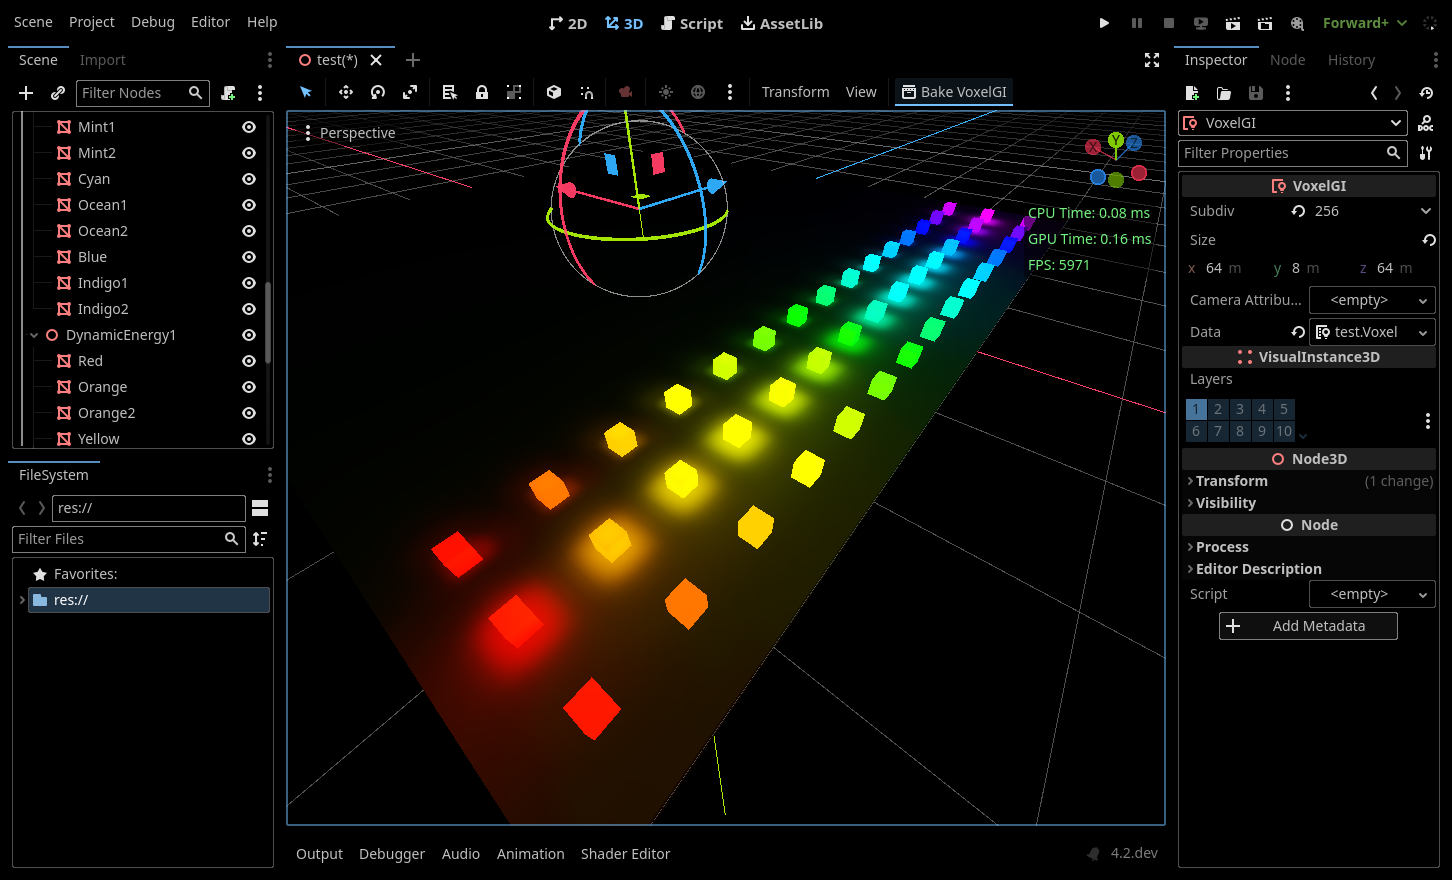
Task: Select the Rotate tool in the 3D toolbar
Action: tap(378, 92)
